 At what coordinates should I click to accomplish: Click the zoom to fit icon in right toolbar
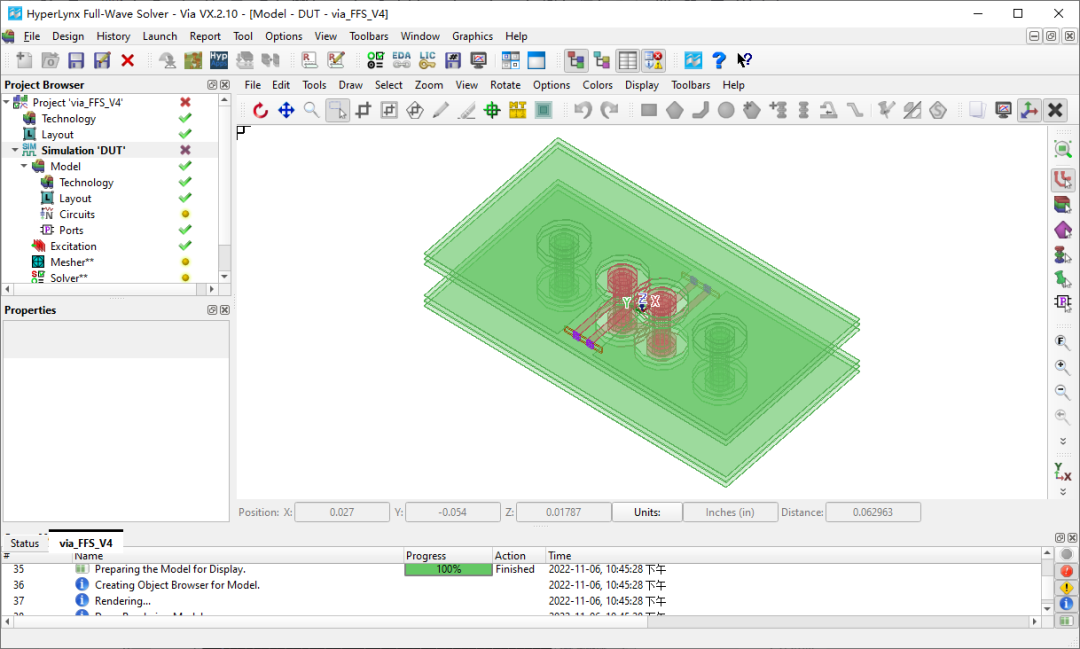point(1063,150)
